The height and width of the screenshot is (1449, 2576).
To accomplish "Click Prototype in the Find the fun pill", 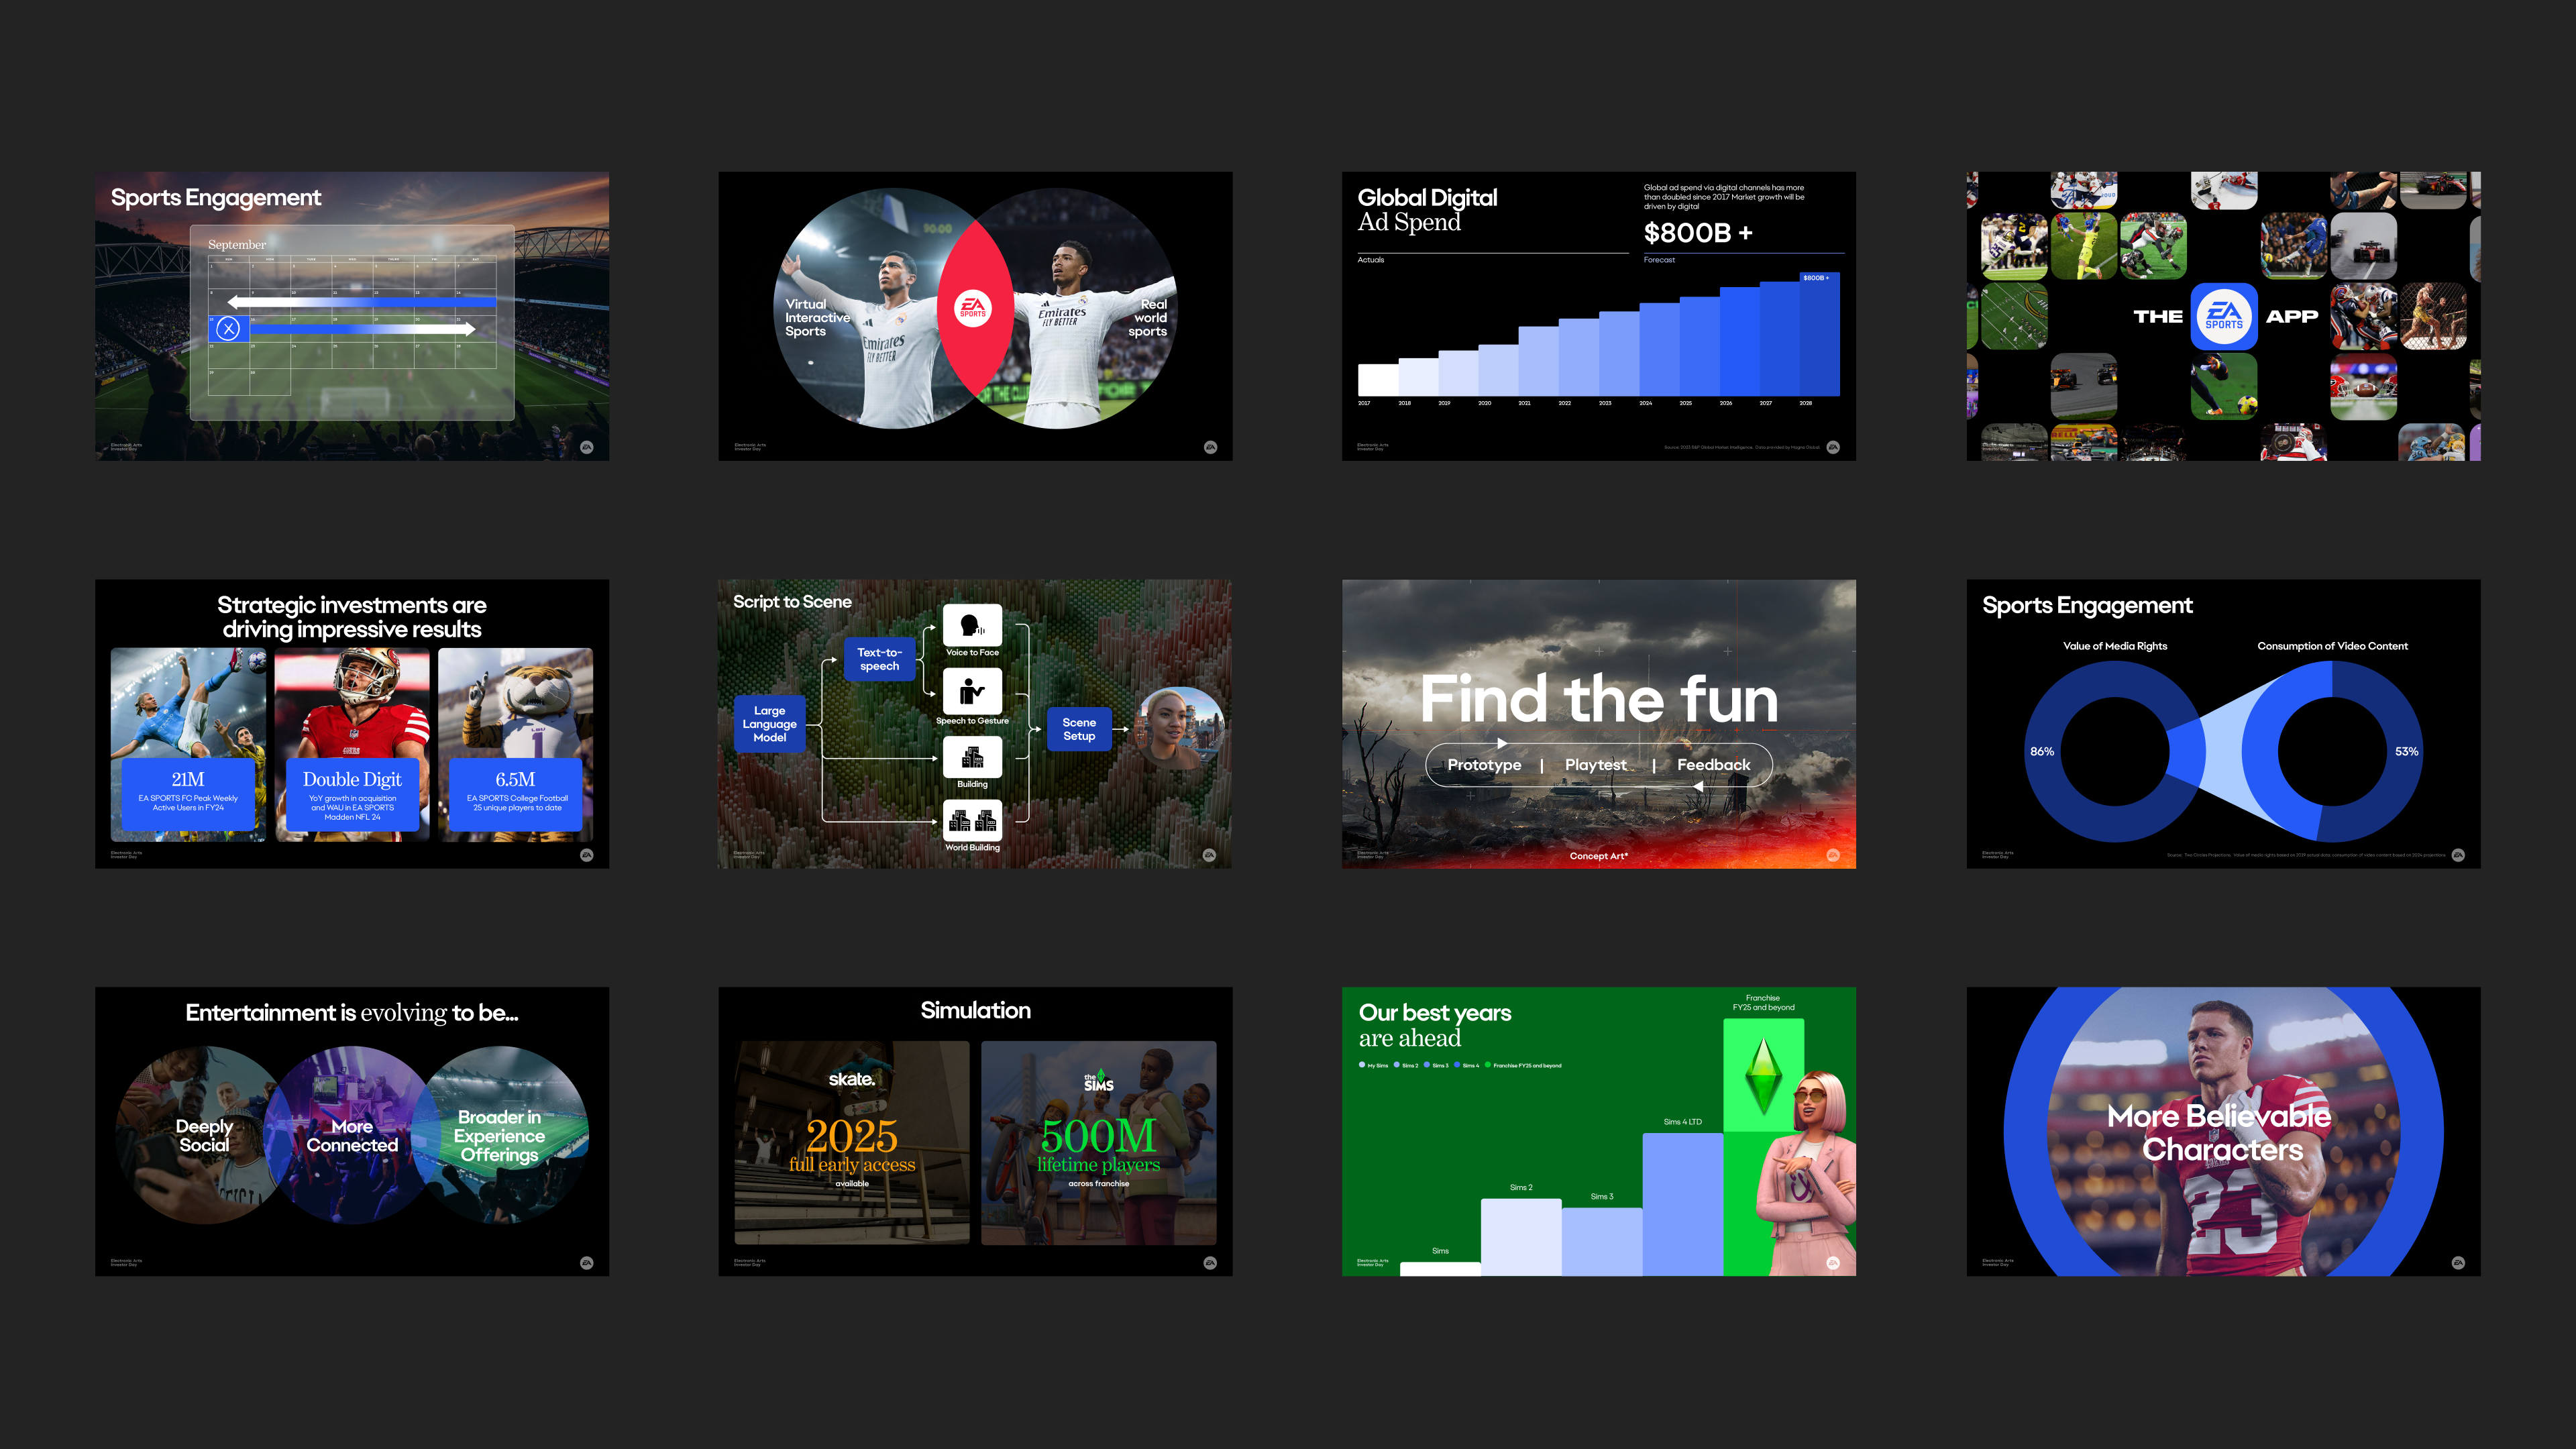I will 1484,765.
